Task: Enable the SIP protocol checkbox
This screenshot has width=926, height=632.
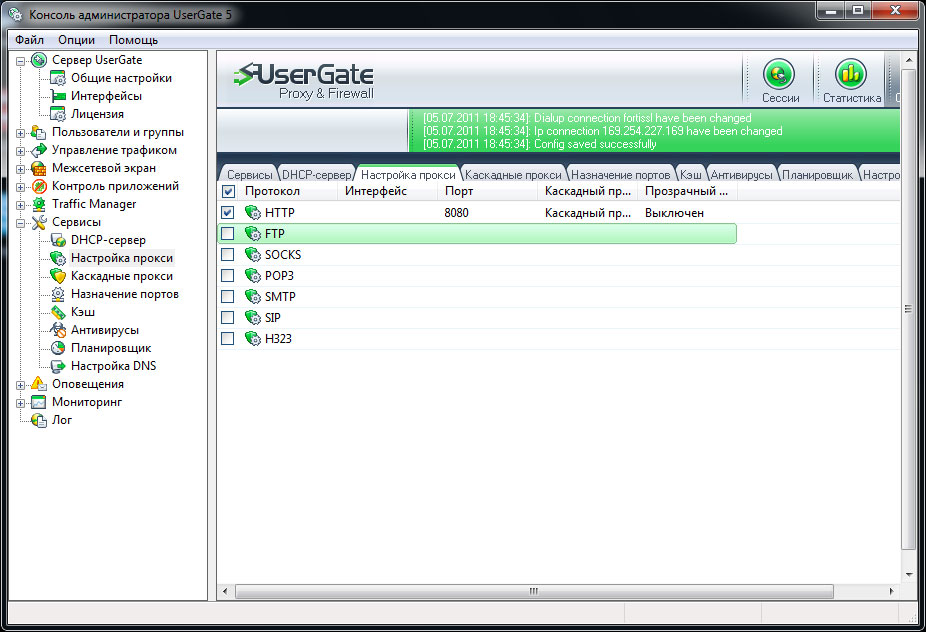Action: point(227,318)
